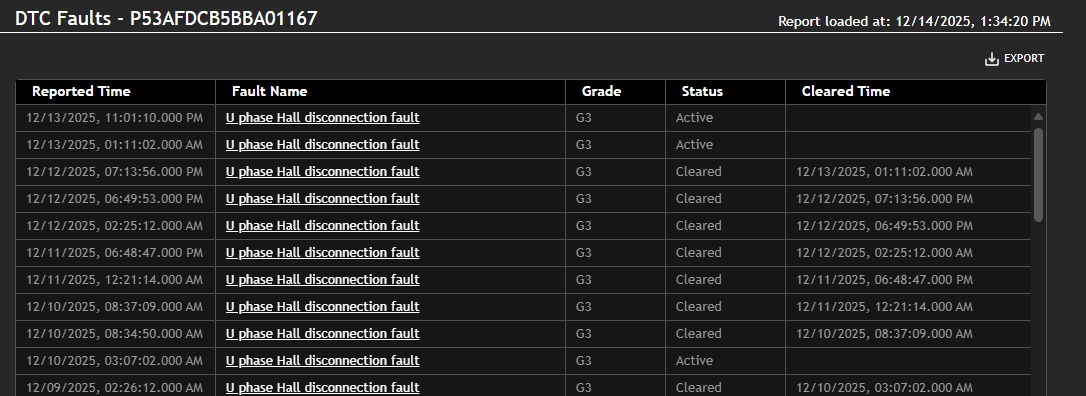Open fault link reported 12/10/2025 08:37:09 AM

(x=323, y=307)
